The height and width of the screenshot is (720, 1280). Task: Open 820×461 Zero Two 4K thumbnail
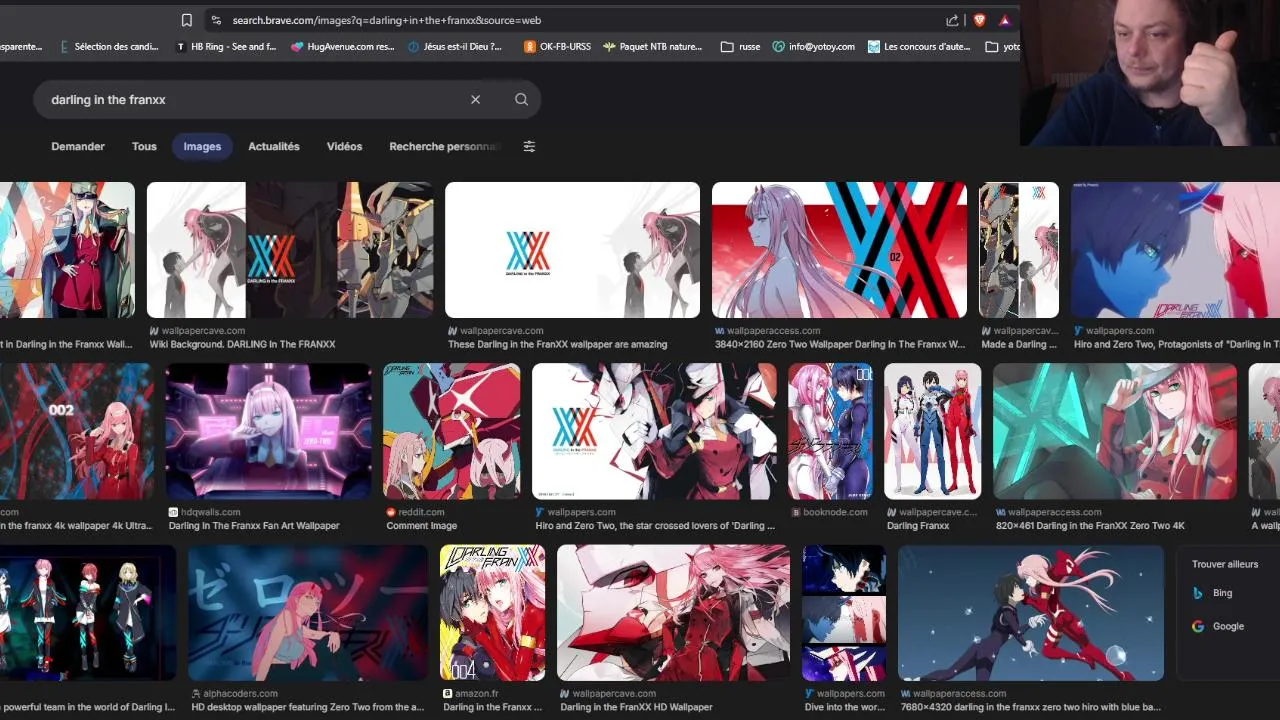[1115, 431]
